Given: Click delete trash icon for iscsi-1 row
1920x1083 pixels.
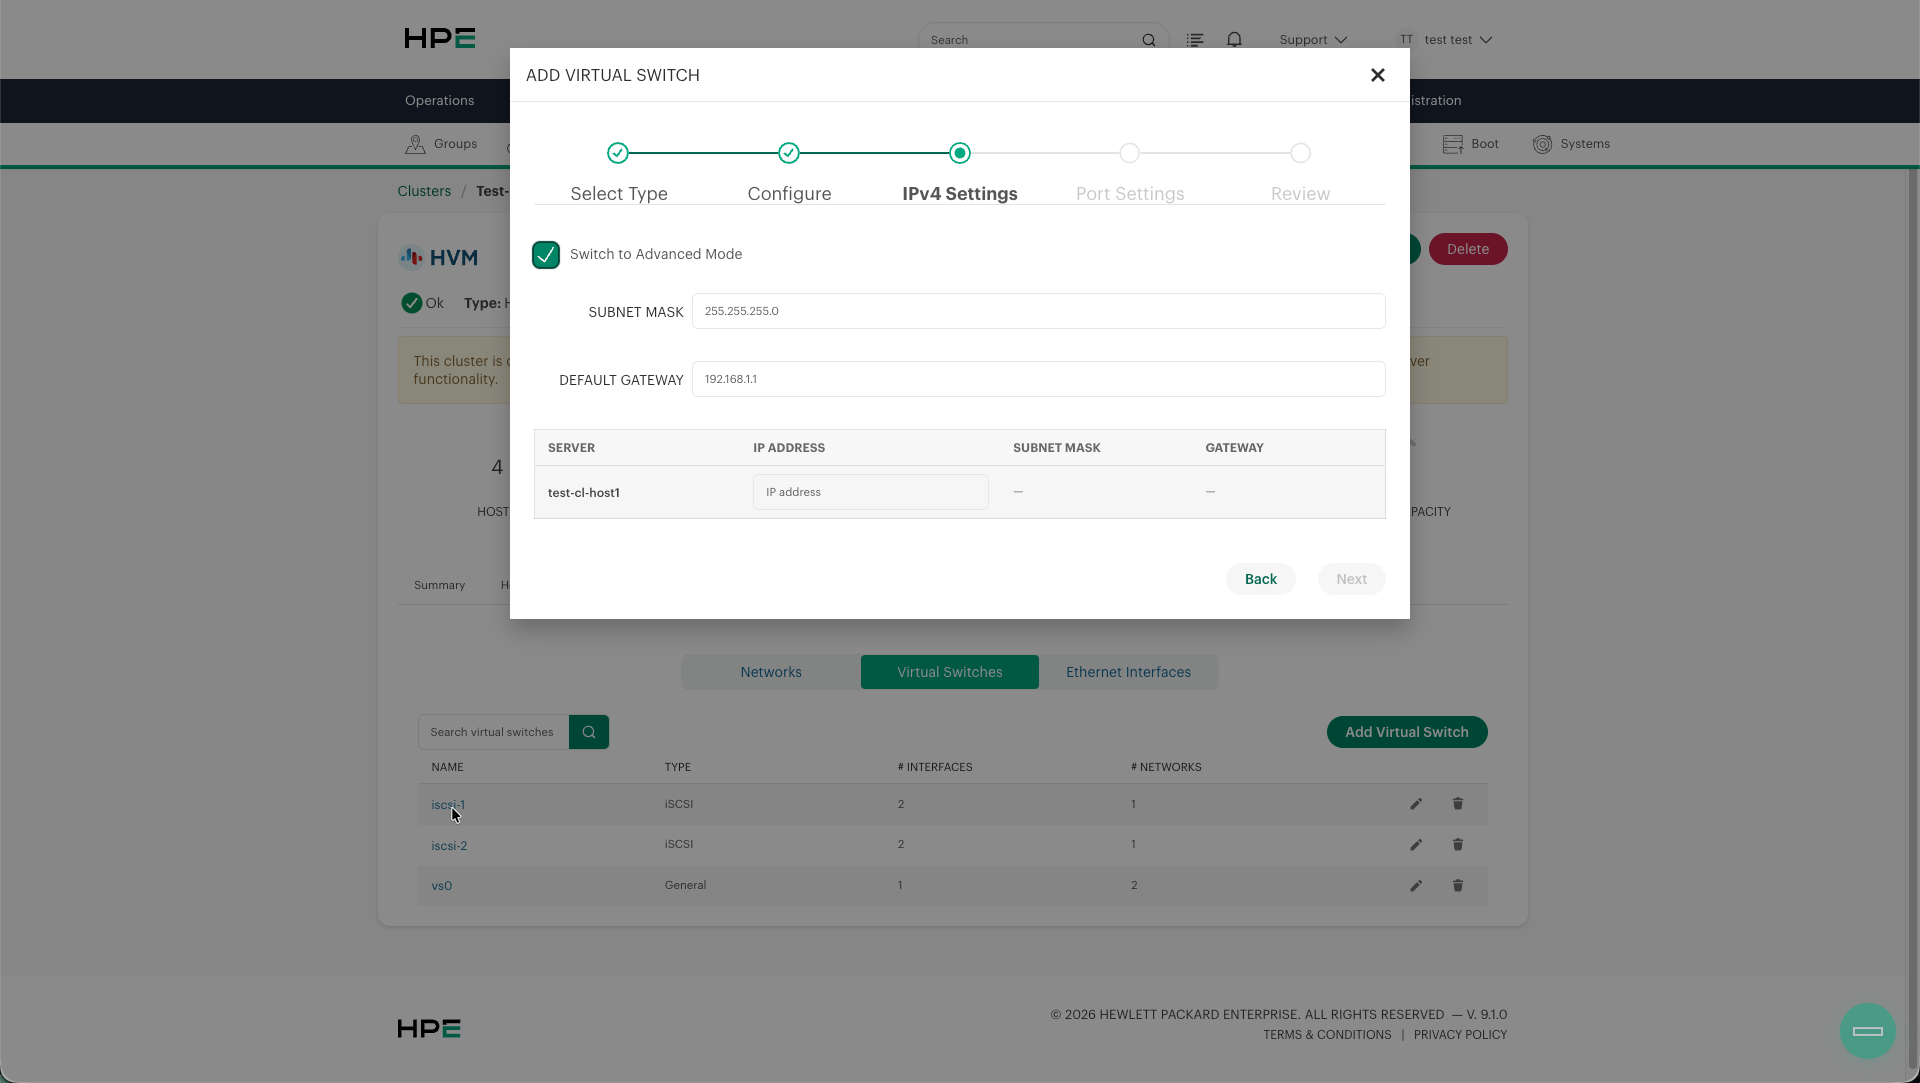Looking at the screenshot, I should 1458,804.
